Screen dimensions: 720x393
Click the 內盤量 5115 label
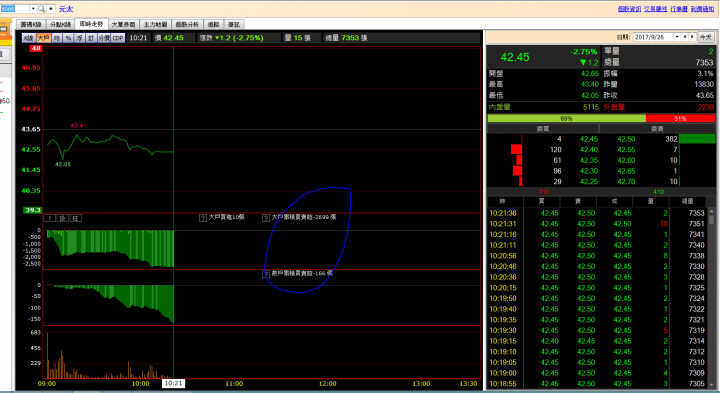[x=544, y=107]
